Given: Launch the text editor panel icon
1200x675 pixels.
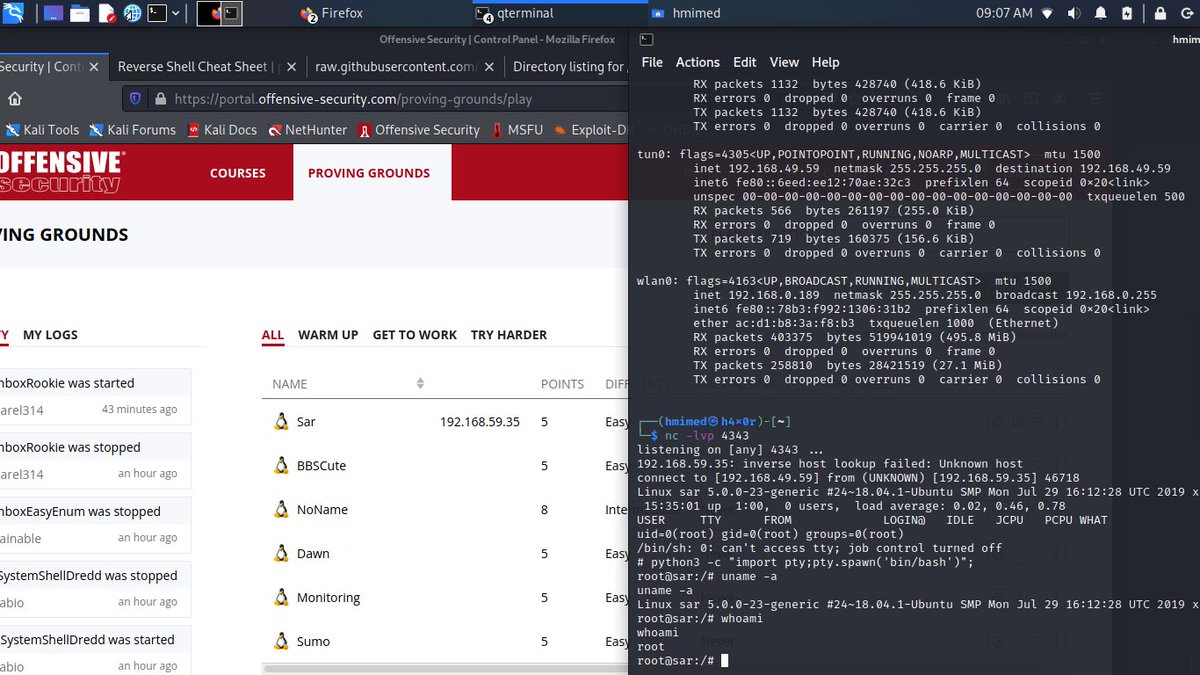Looking at the screenshot, I should pyautogui.click(x=105, y=14).
